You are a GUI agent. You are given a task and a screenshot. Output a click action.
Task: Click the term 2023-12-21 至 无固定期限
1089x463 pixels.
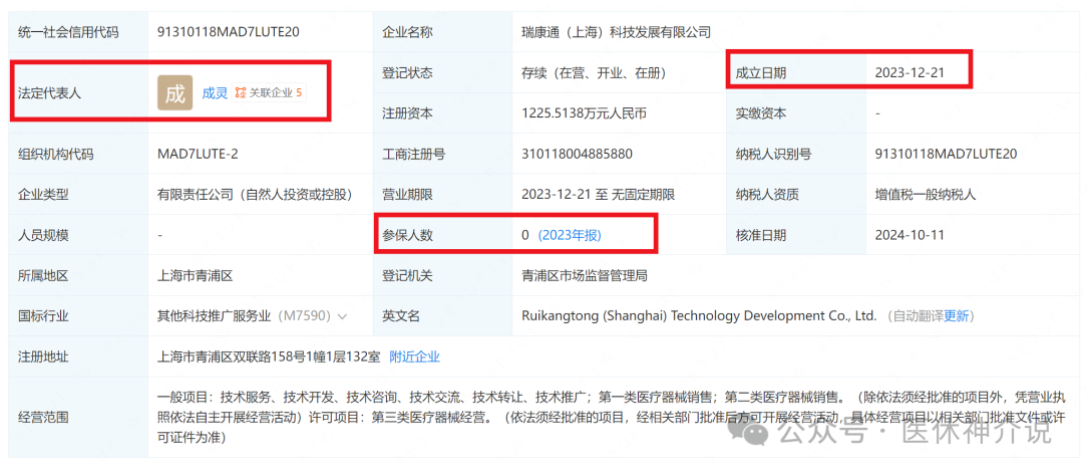598,195
